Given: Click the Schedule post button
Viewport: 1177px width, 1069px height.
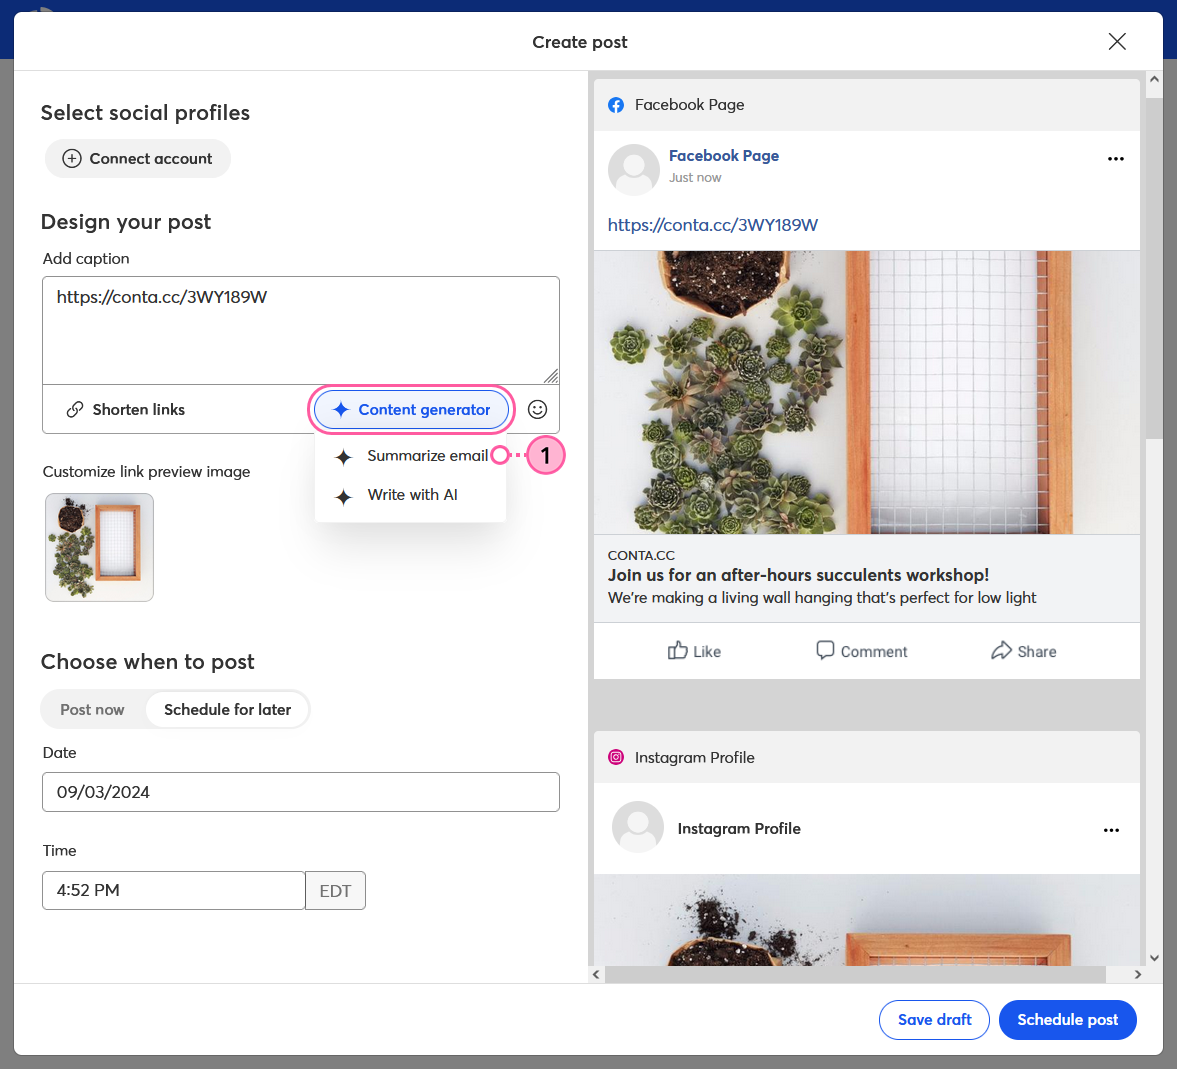Looking at the screenshot, I should 1067,1019.
